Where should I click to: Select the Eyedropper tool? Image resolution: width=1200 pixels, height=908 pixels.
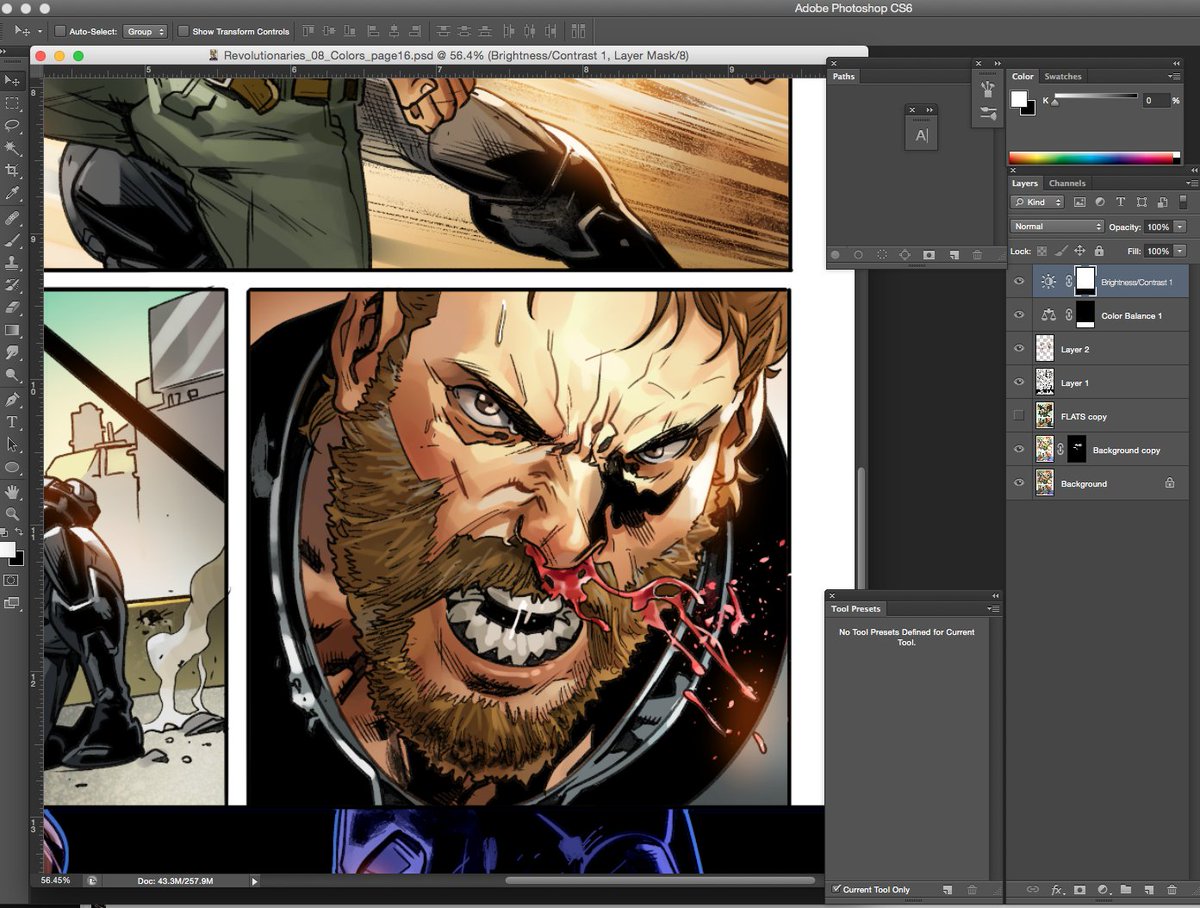(12, 193)
